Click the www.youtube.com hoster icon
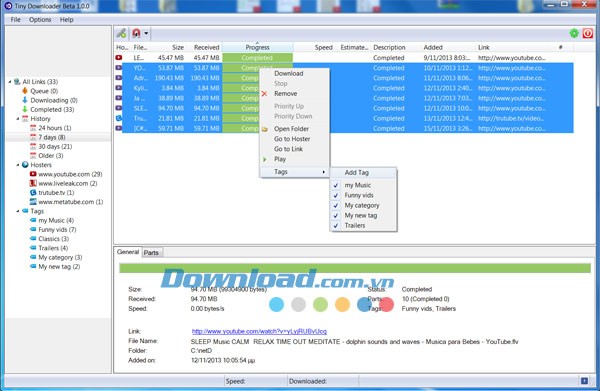 (x=33, y=174)
